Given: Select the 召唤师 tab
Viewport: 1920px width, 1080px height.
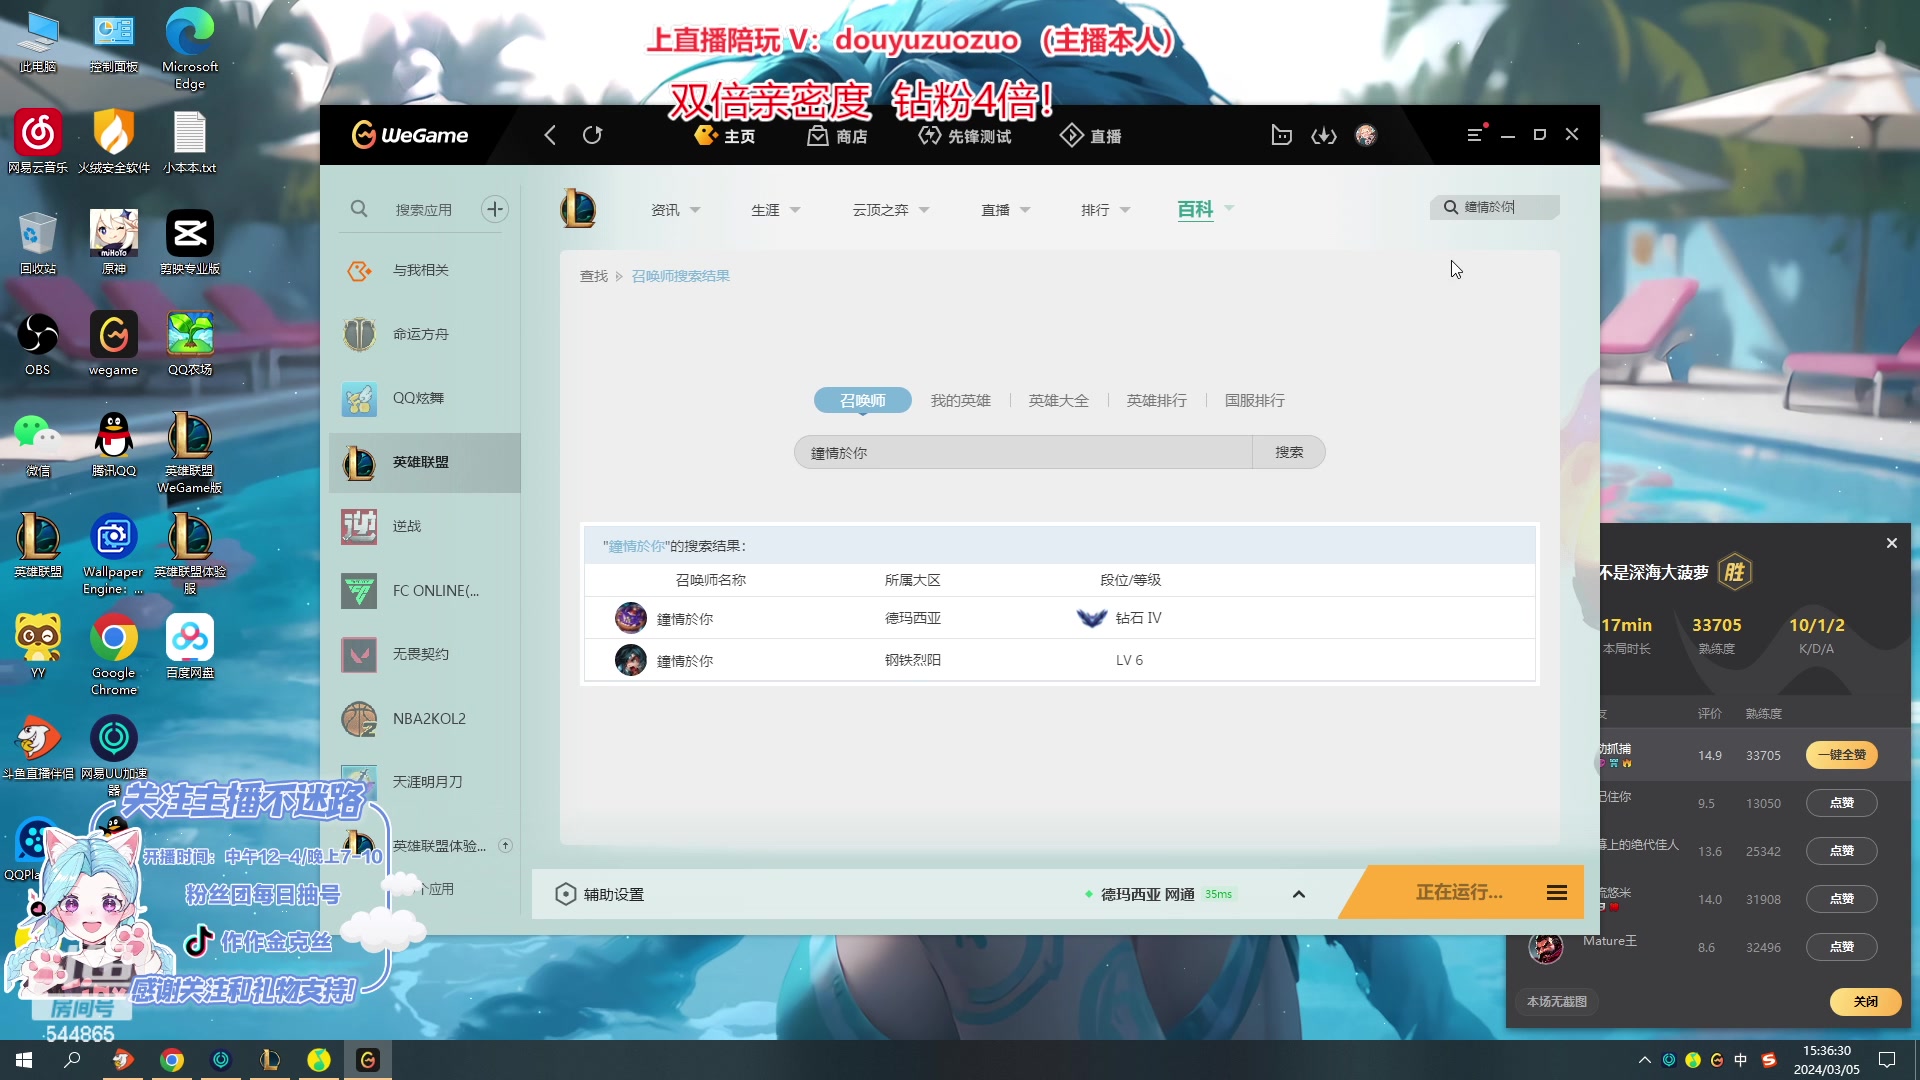Looking at the screenshot, I should point(863,400).
